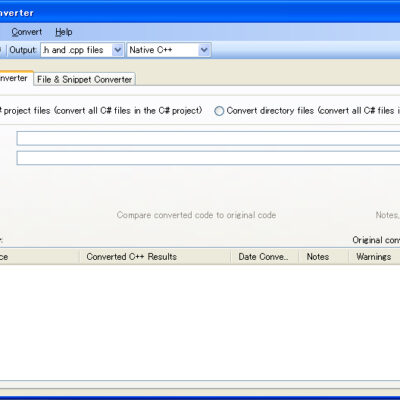400x400 pixels.
Task: Expand the '.h and .cpp files' output dropdown
Action: click(x=117, y=50)
